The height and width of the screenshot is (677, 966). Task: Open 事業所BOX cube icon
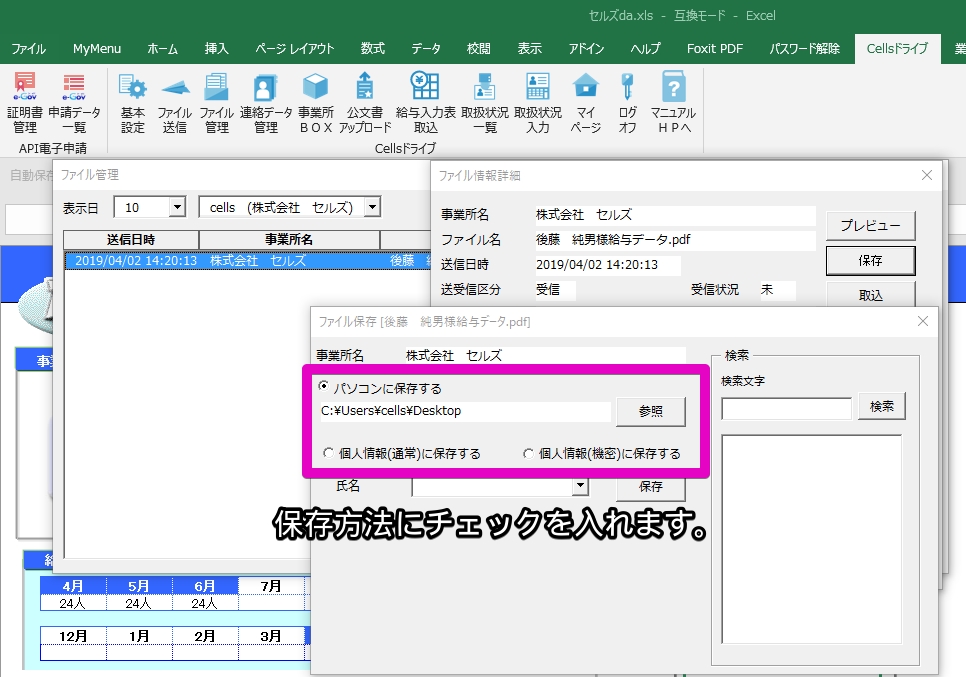315,102
